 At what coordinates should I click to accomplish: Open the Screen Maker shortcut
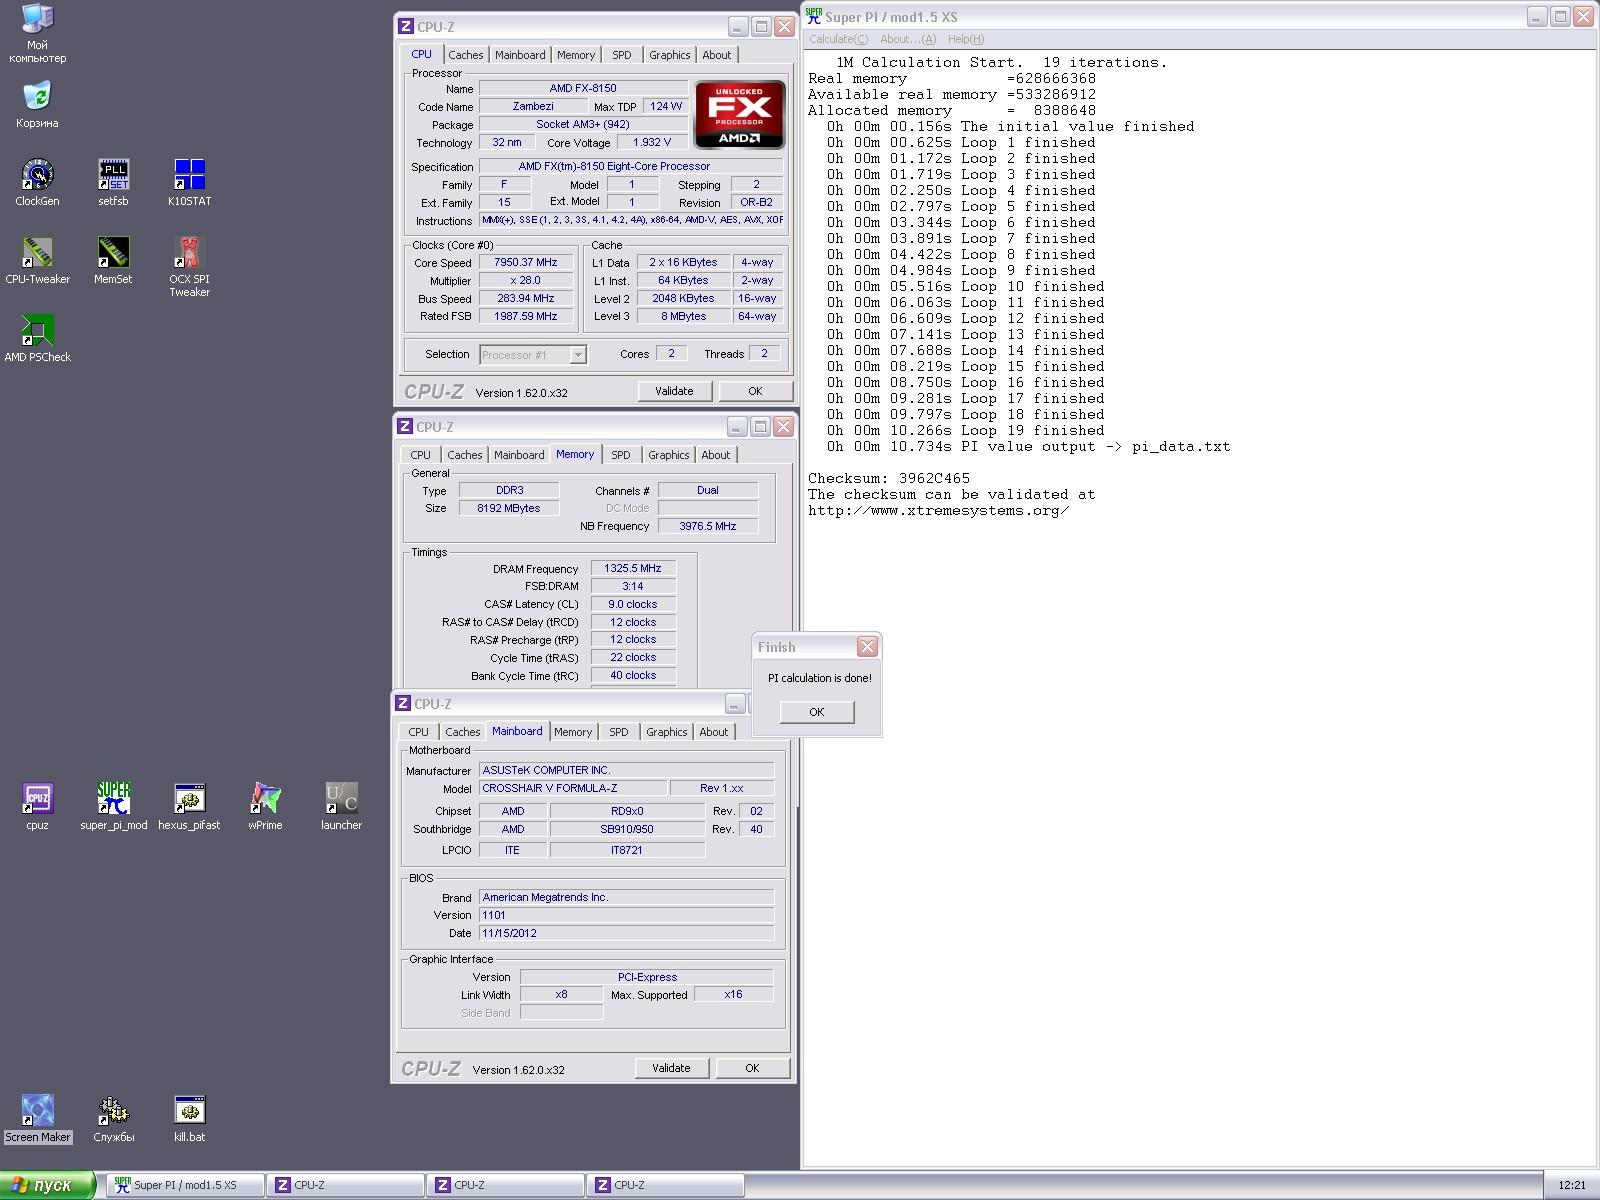tap(37, 1118)
